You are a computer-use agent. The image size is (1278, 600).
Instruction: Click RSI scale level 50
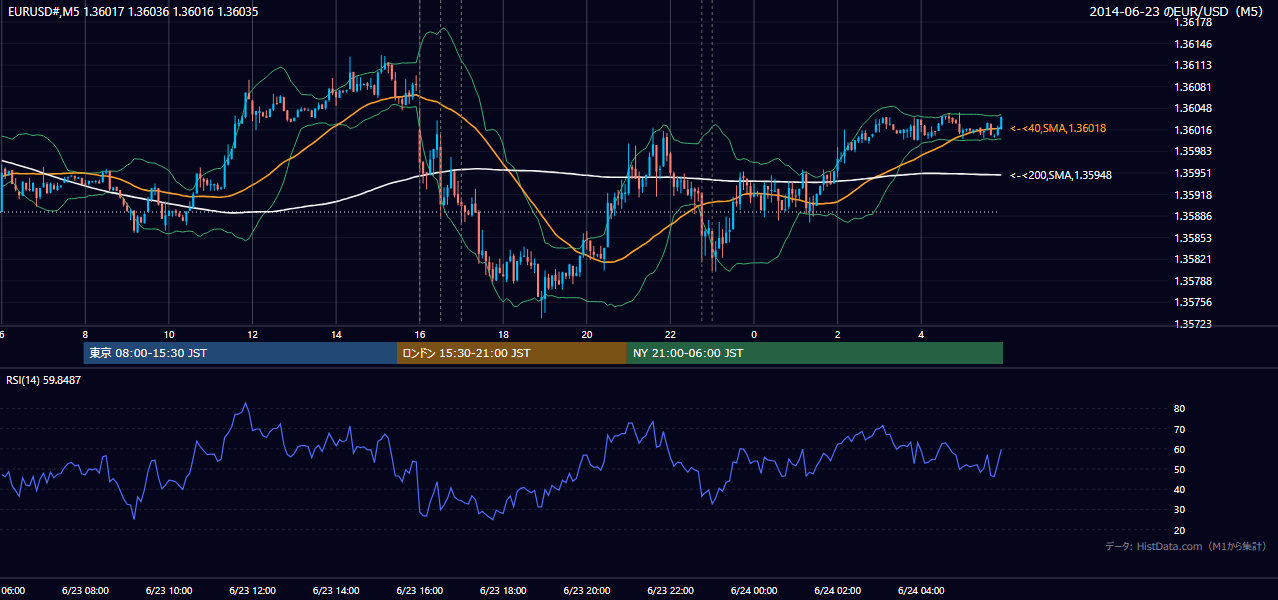click(1180, 469)
